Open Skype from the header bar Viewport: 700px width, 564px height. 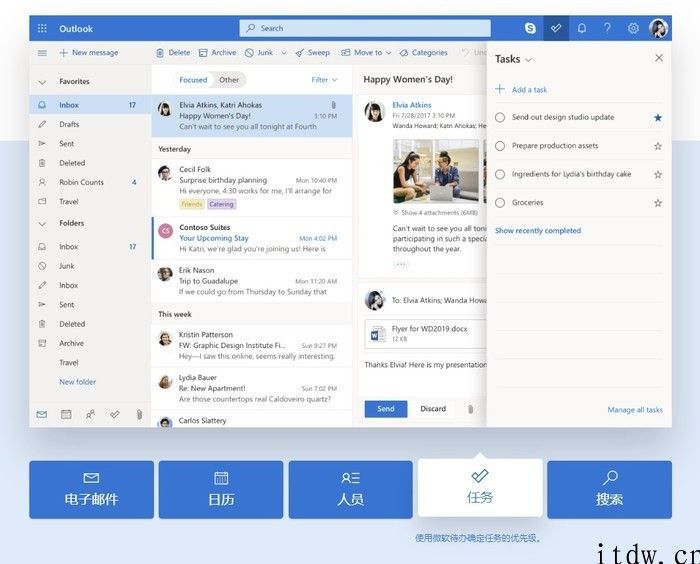tap(530, 29)
